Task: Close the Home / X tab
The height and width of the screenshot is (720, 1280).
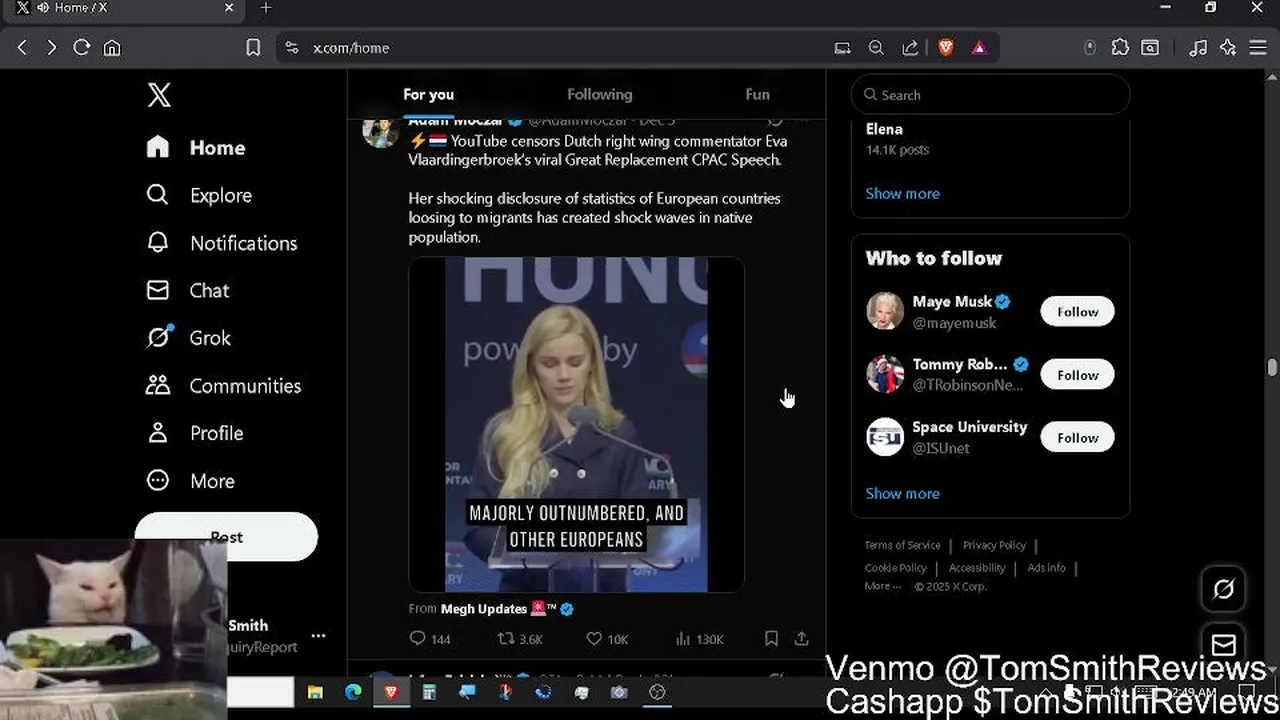Action: click(x=229, y=8)
